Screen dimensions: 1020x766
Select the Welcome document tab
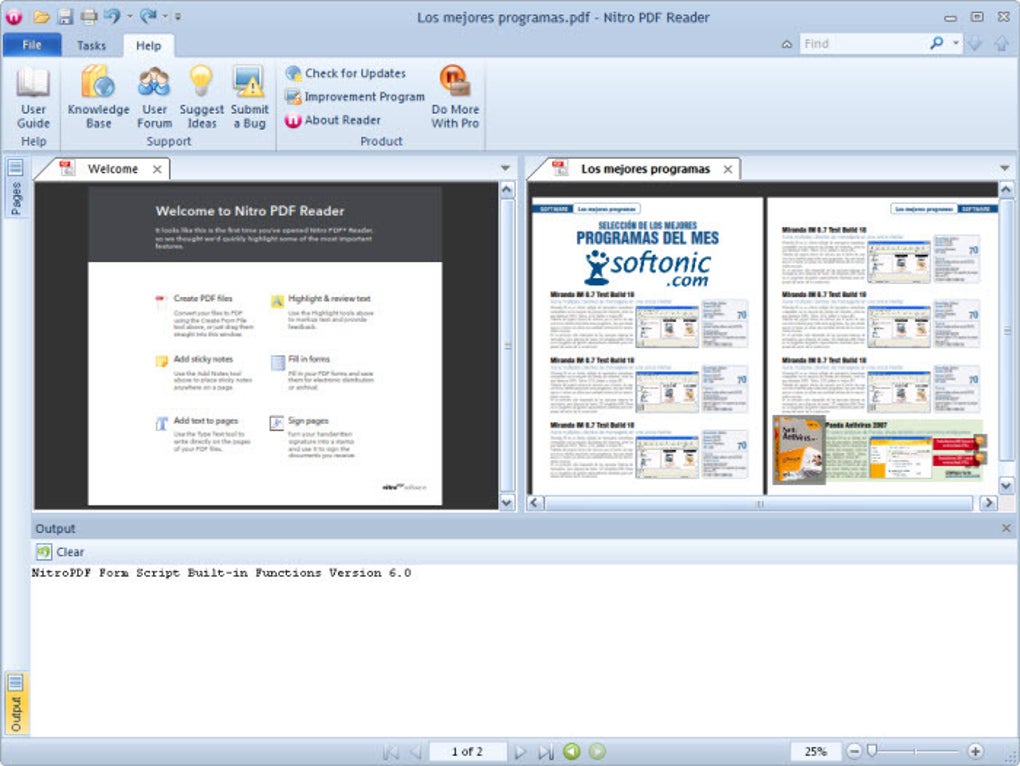pyautogui.click(x=102, y=169)
